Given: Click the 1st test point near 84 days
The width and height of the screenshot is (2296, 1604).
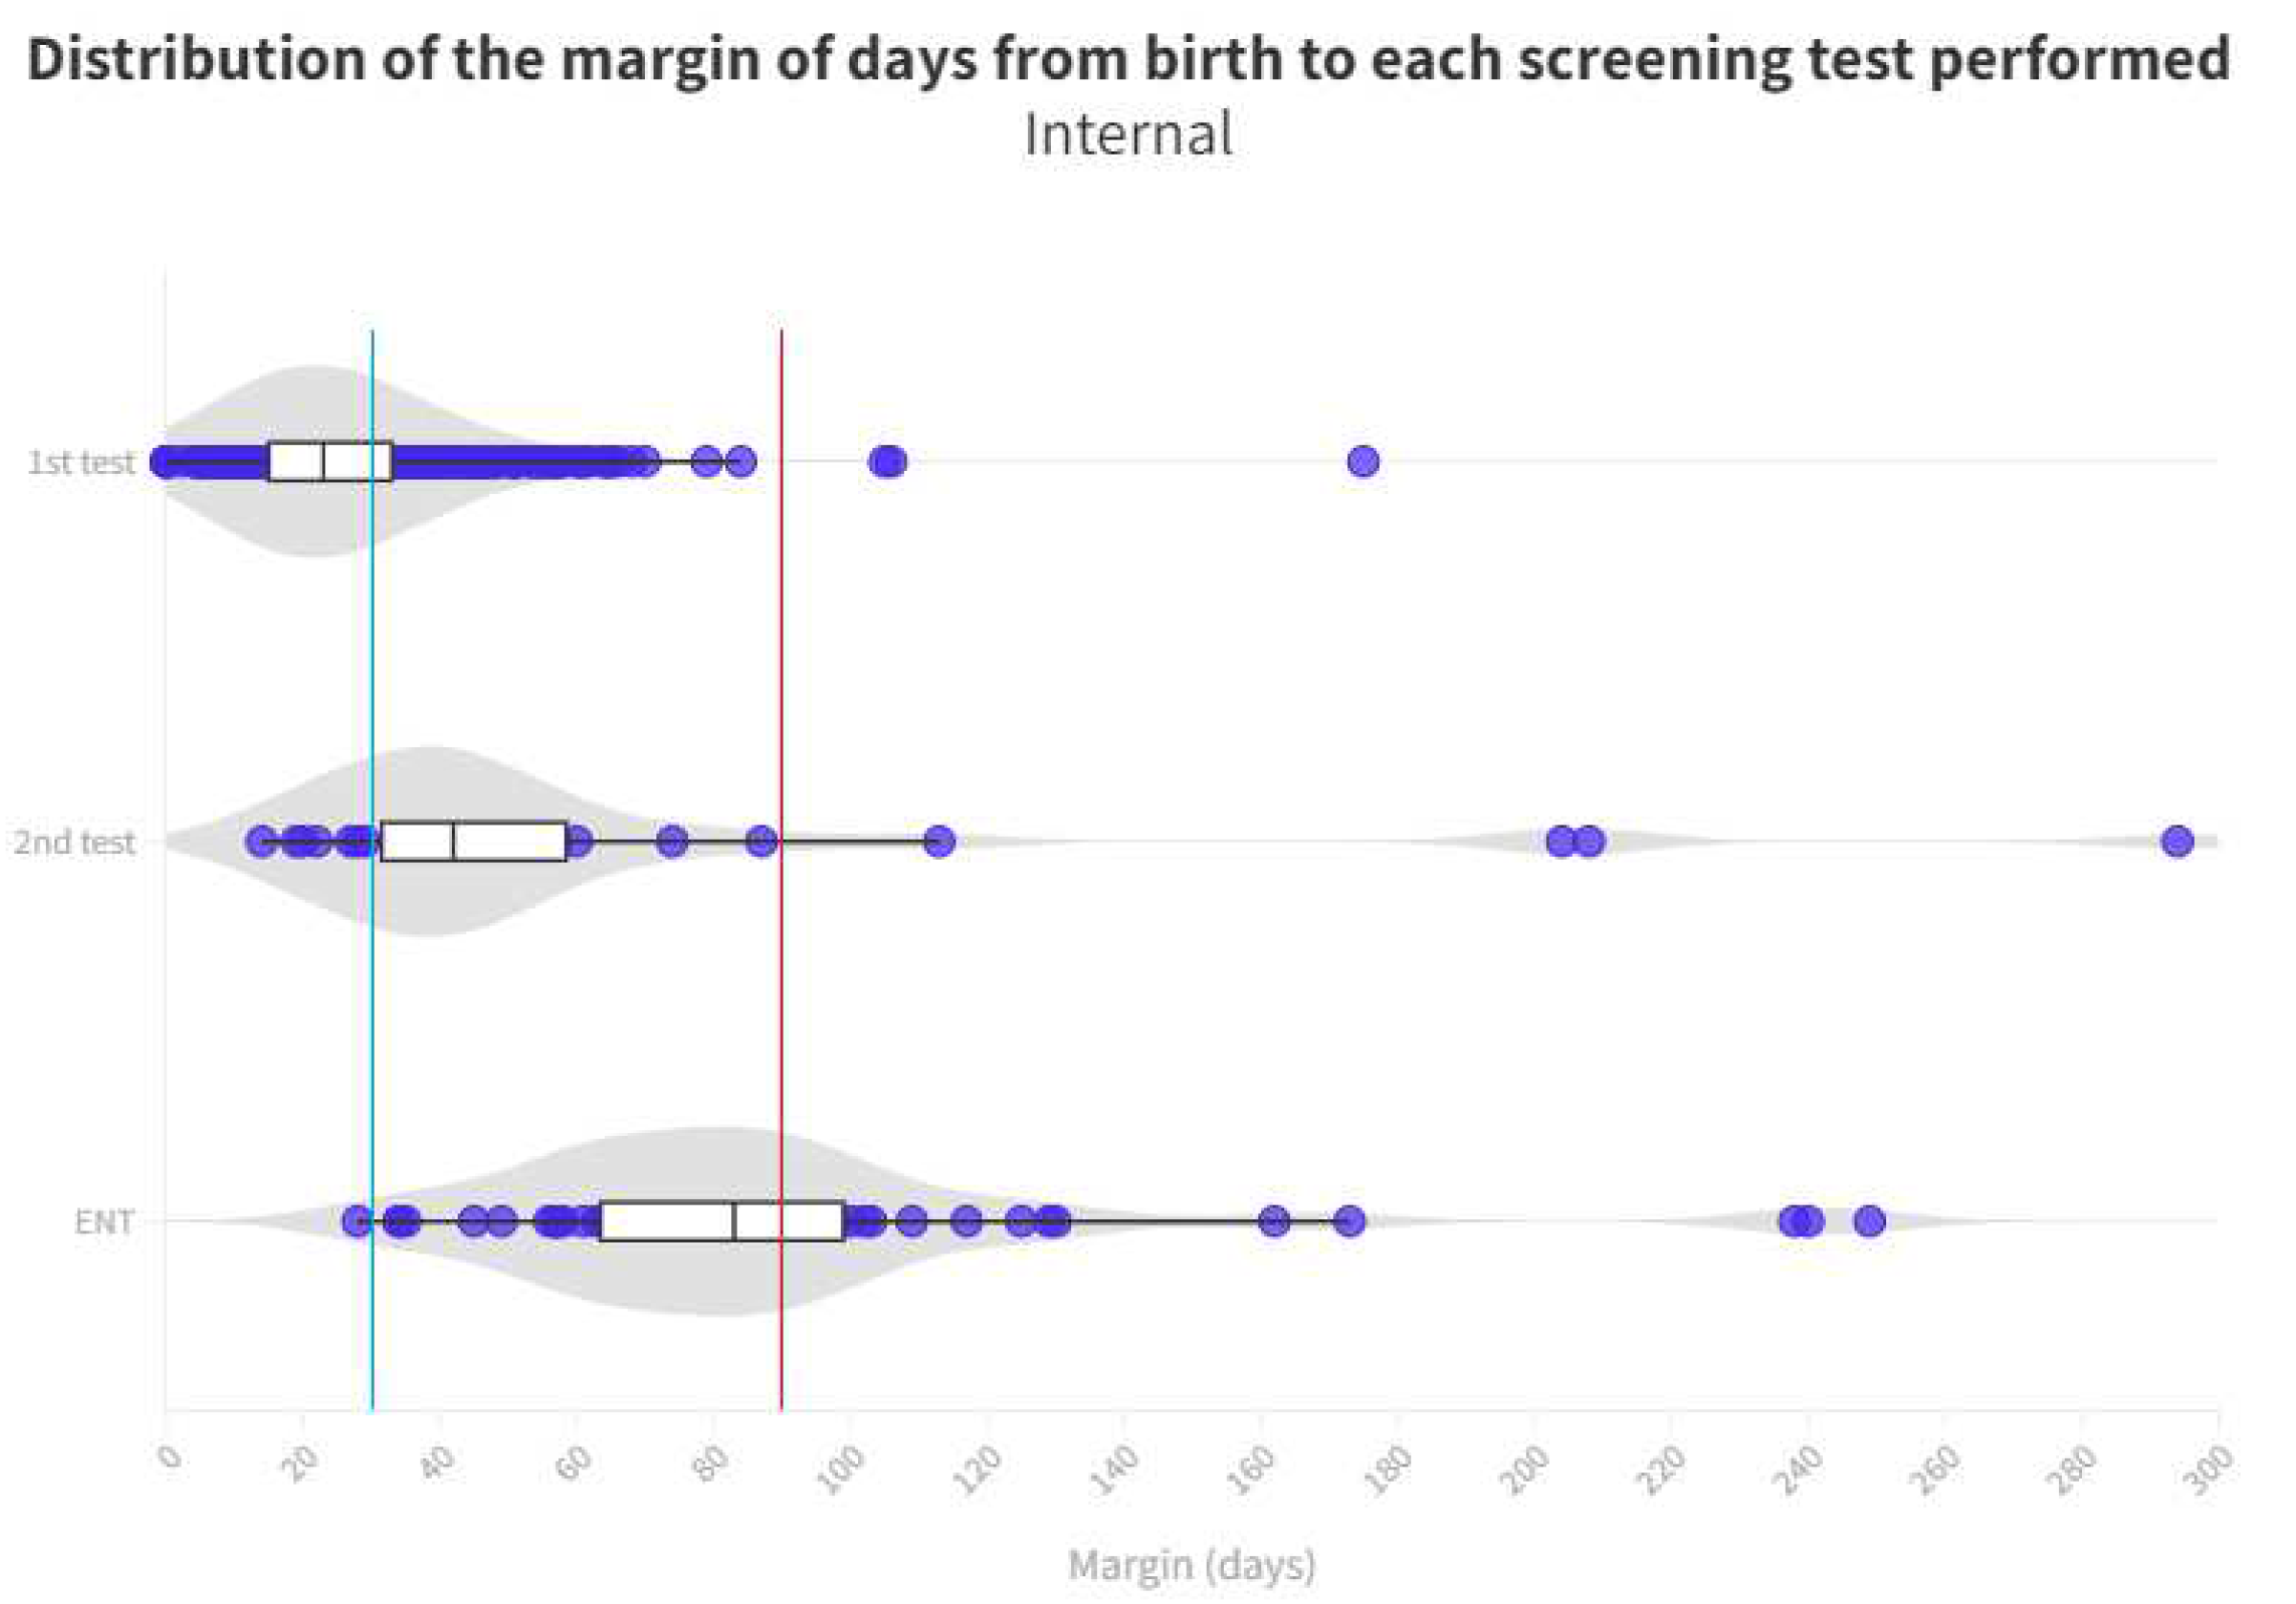Looking at the screenshot, I should [740, 461].
